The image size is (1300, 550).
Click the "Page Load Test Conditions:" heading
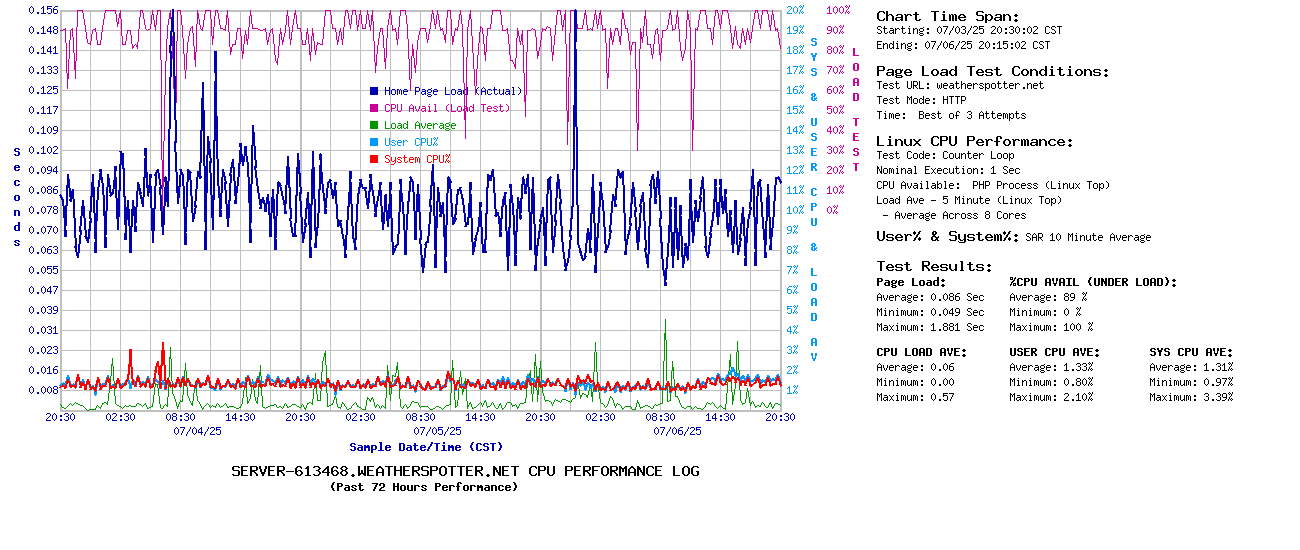pos(992,71)
